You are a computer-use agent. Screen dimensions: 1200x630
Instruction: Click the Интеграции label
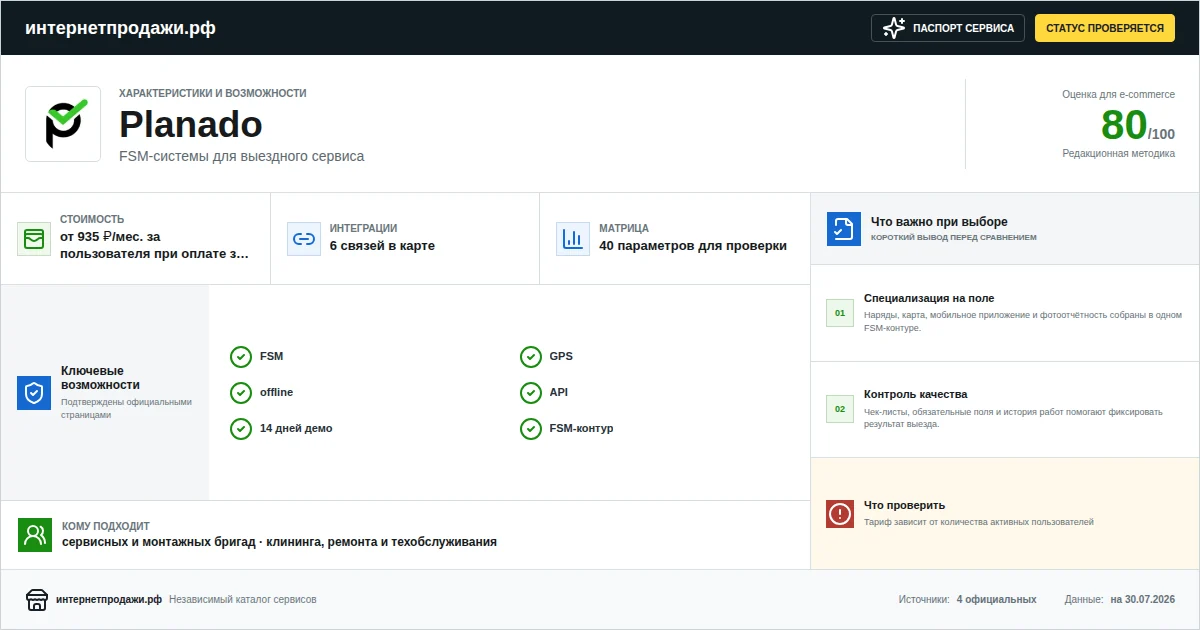tap(363, 228)
